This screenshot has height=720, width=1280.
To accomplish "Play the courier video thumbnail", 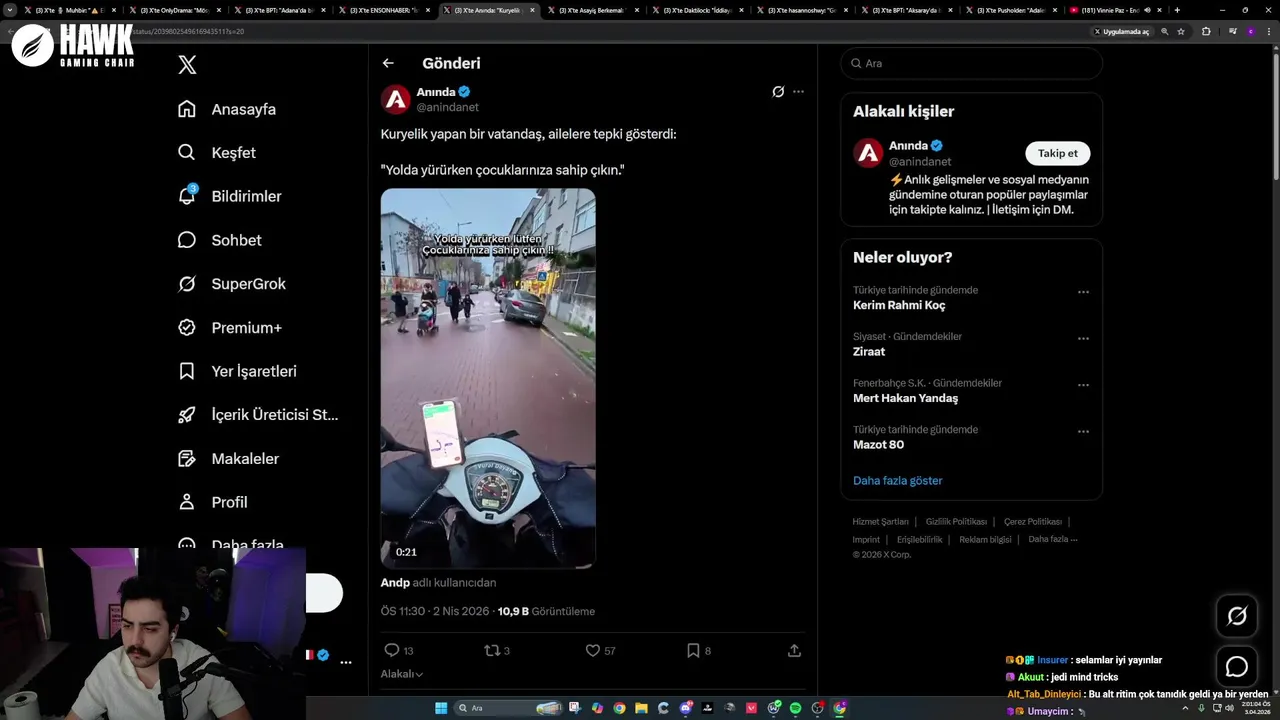I will click(x=488, y=378).
